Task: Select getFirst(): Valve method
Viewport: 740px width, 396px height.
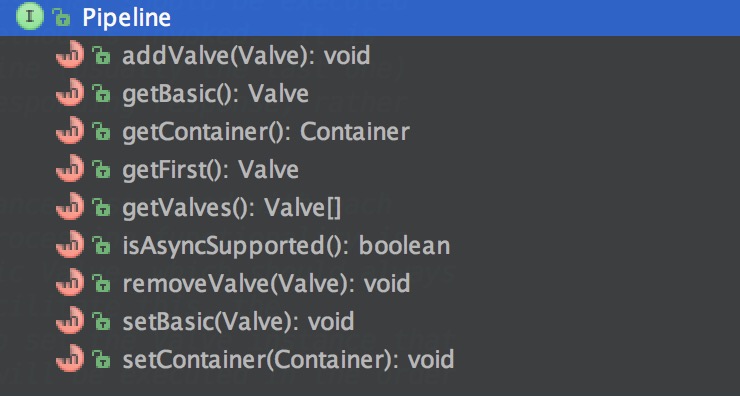Action: (210, 169)
